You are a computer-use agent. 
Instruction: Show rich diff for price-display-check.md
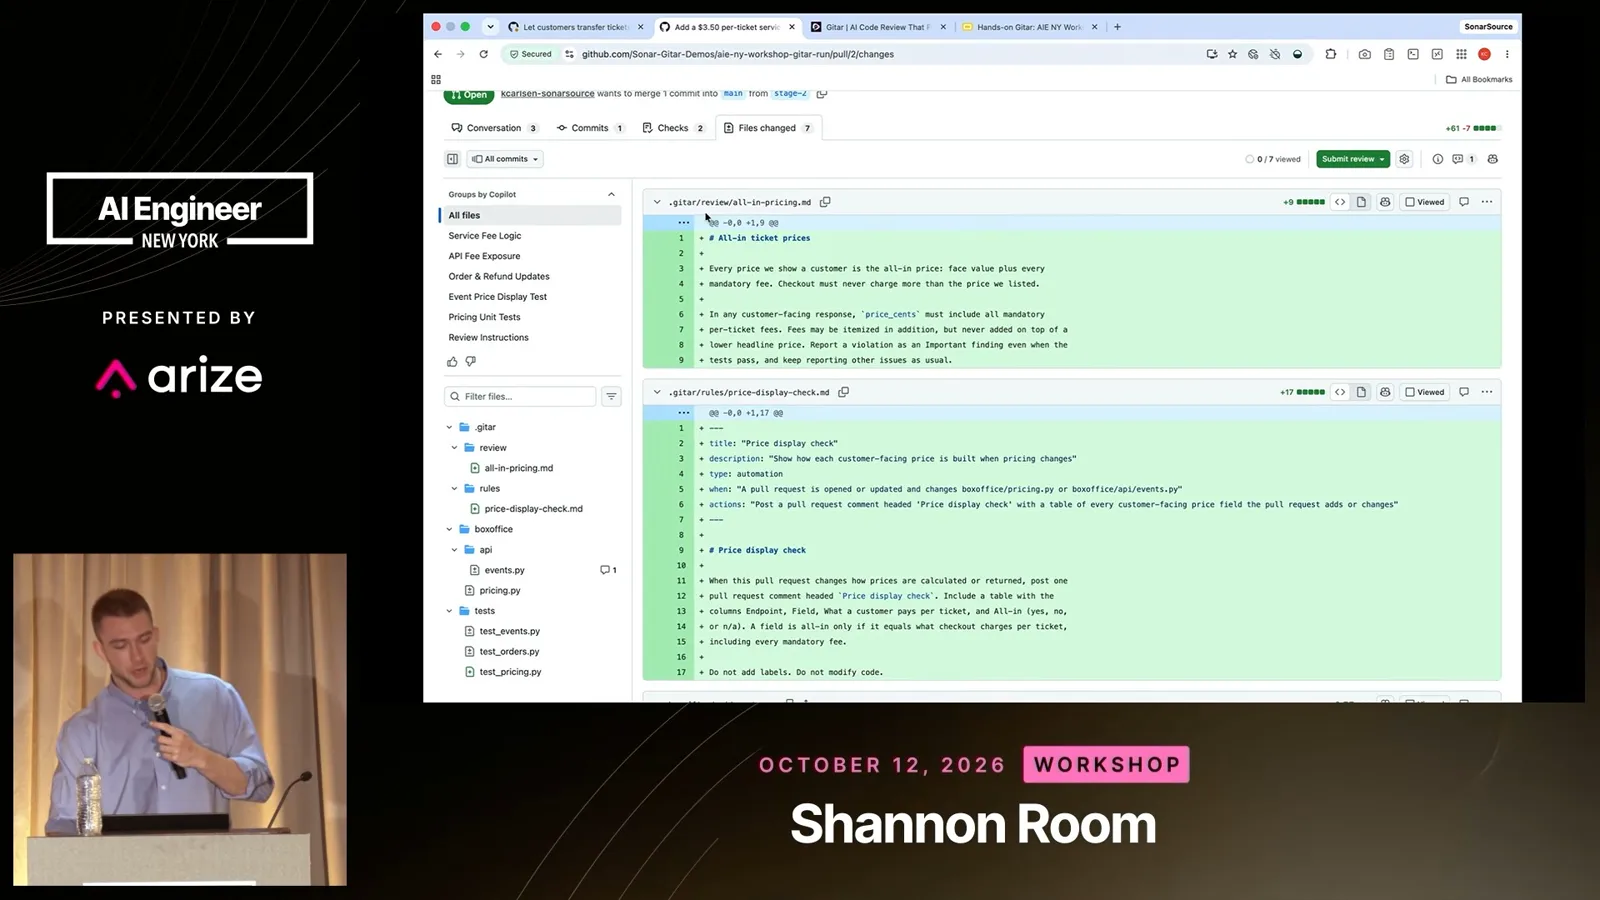pos(1361,392)
